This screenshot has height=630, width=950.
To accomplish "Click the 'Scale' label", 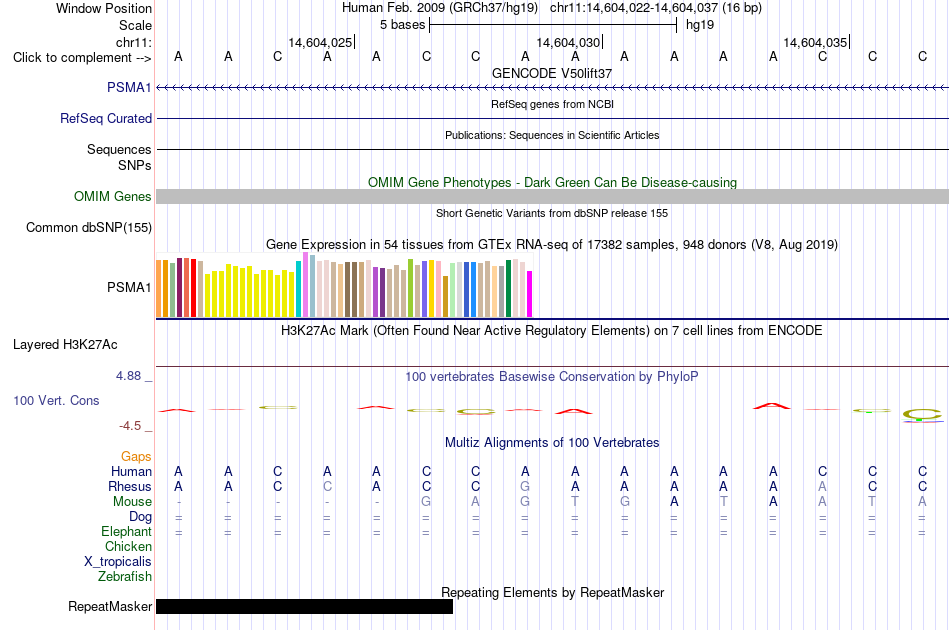I will click(135, 25).
